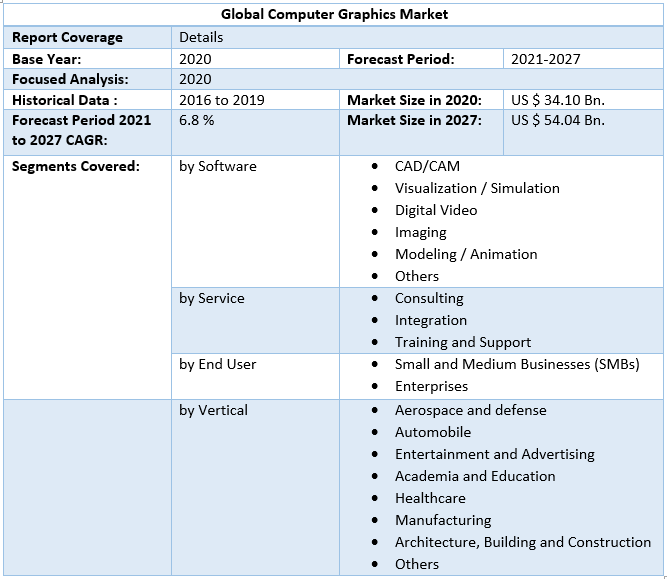The height and width of the screenshot is (579, 667).
Task: Select the 'by Vertical' segment cell
Action: 214,410
